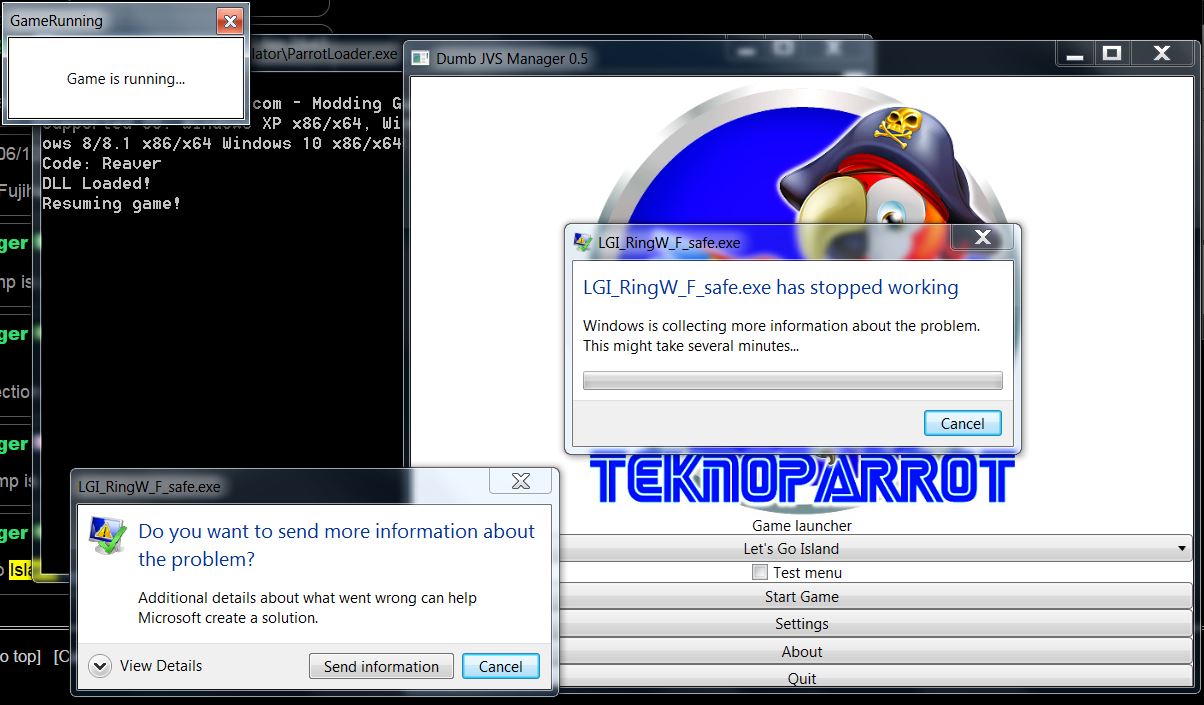Close the Dumb JVS Manager window
This screenshot has width=1204, height=705.
pos(1162,54)
